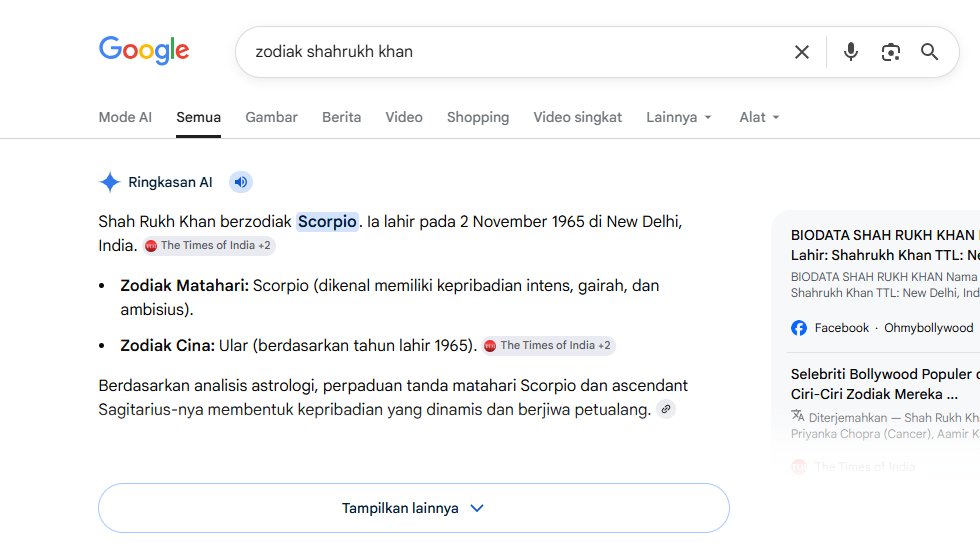Click the Facebook icon in source card
The image size is (980, 551).
tap(799, 328)
